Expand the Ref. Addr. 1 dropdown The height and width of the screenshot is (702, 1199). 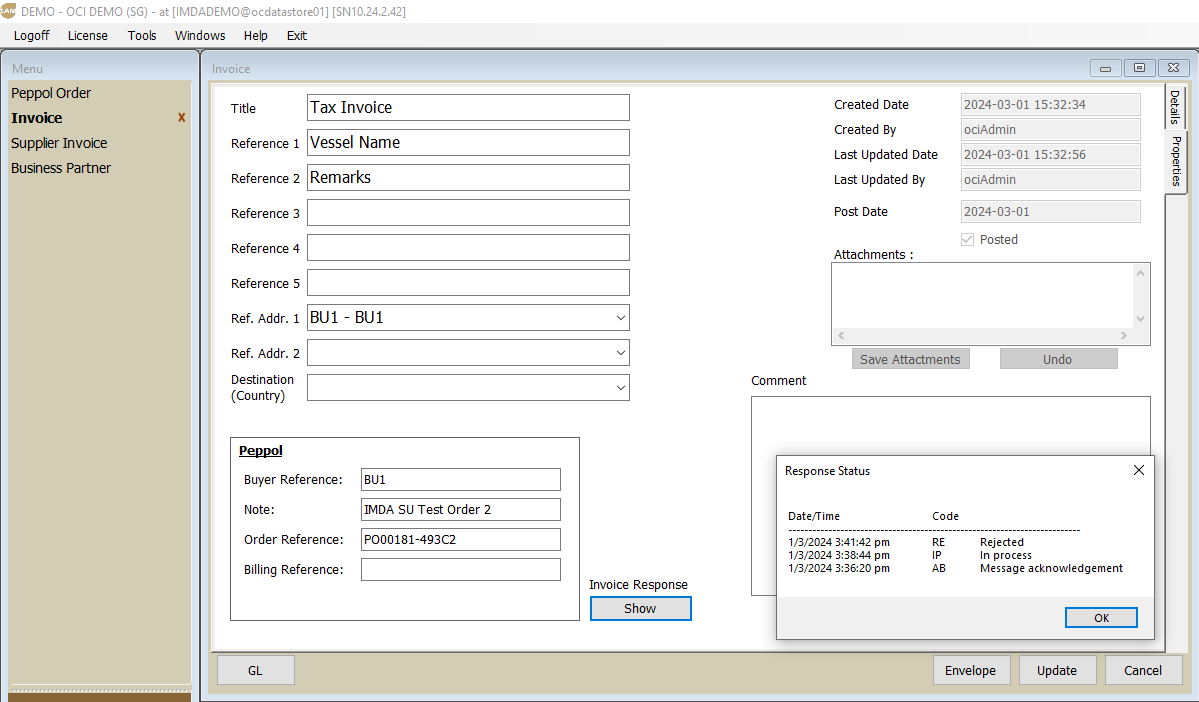pos(621,318)
